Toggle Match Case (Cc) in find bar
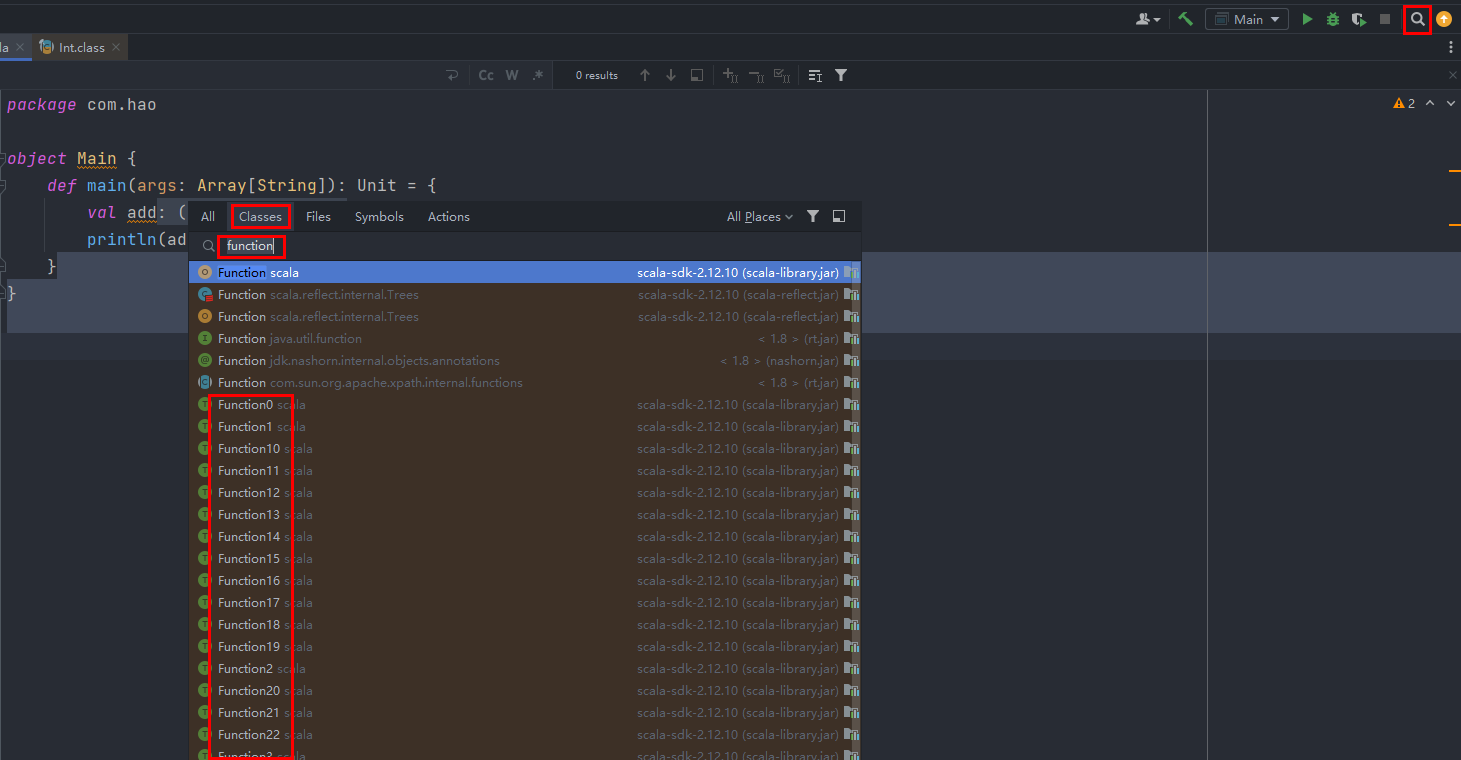The height and width of the screenshot is (760, 1461). 486,75
